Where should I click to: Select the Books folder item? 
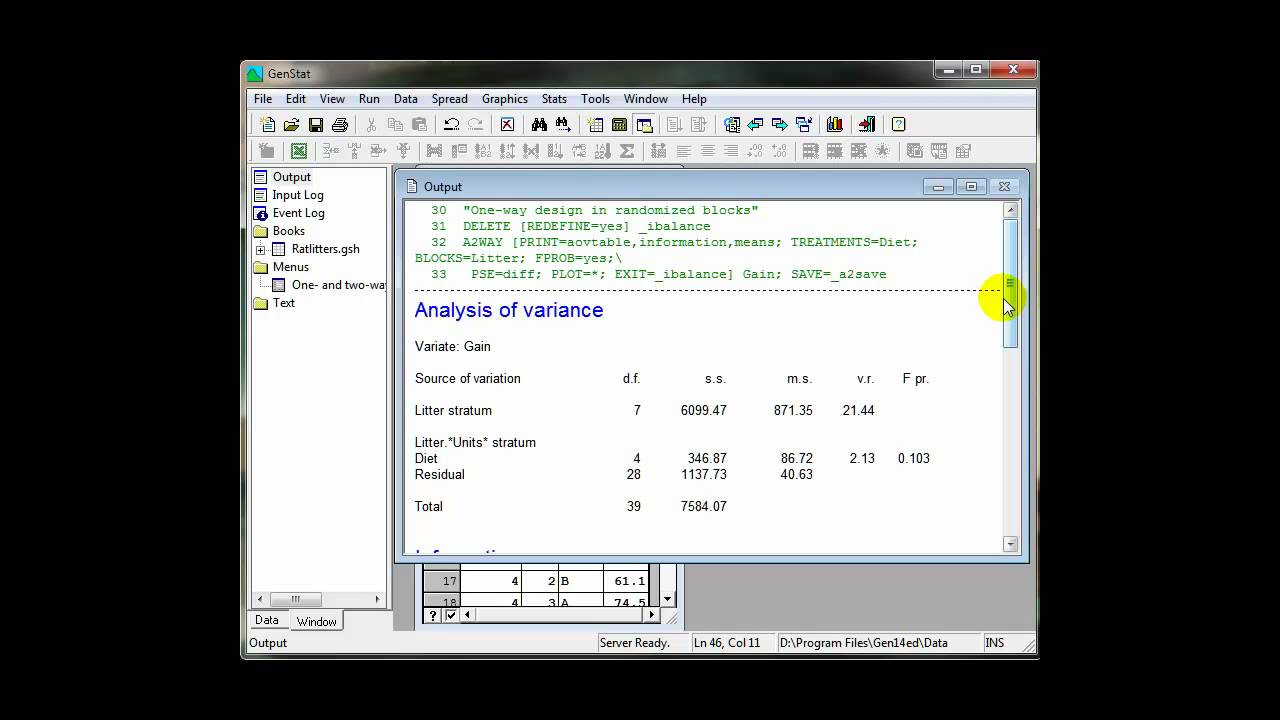point(288,231)
